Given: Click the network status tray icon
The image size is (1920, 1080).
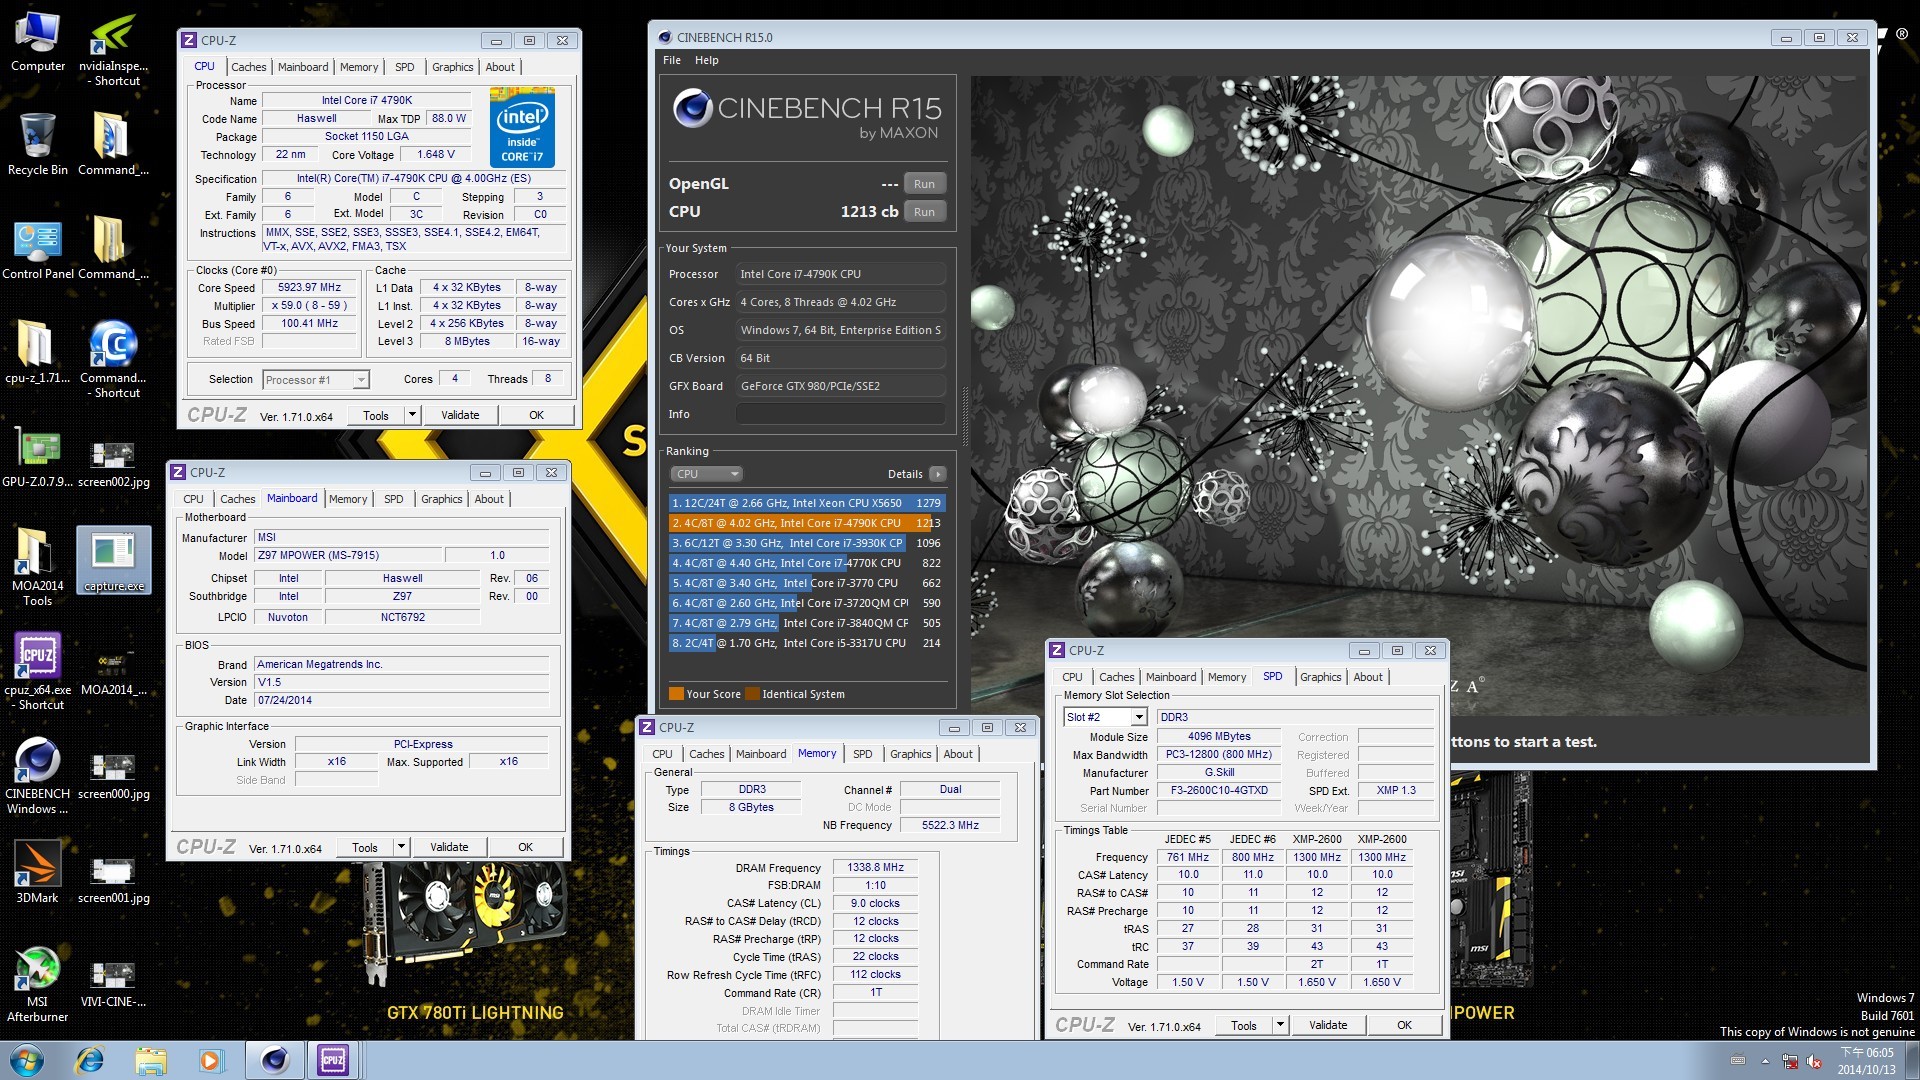Looking at the screenshot, I should [x=1790, y=1062].
